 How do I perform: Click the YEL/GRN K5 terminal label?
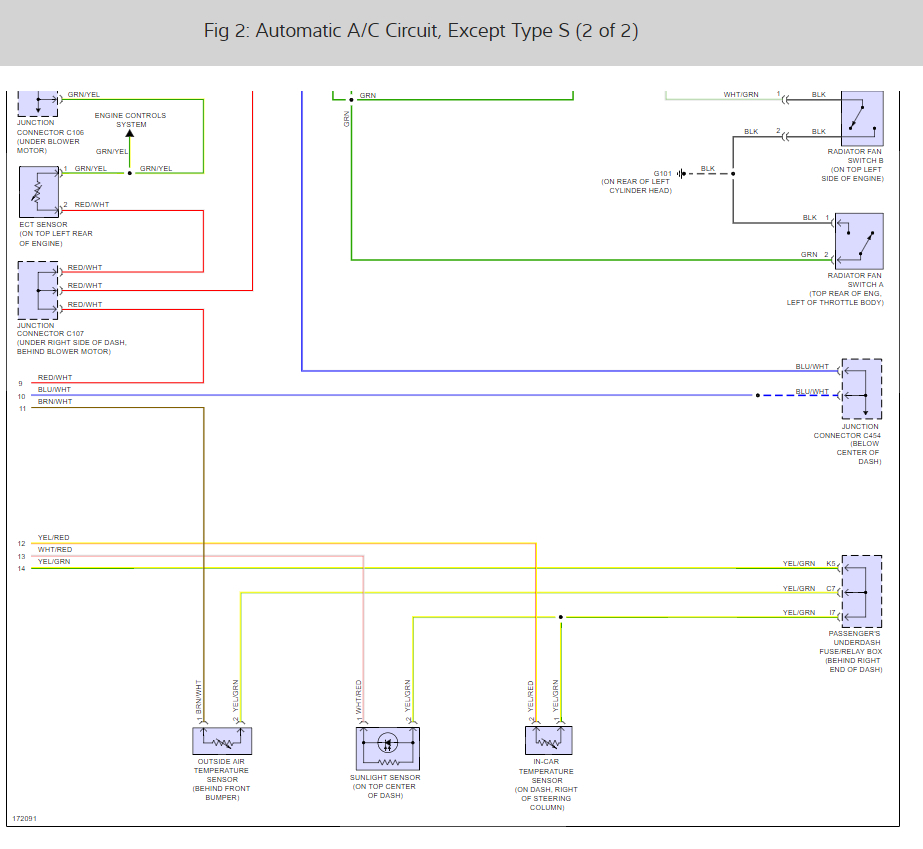809,563
